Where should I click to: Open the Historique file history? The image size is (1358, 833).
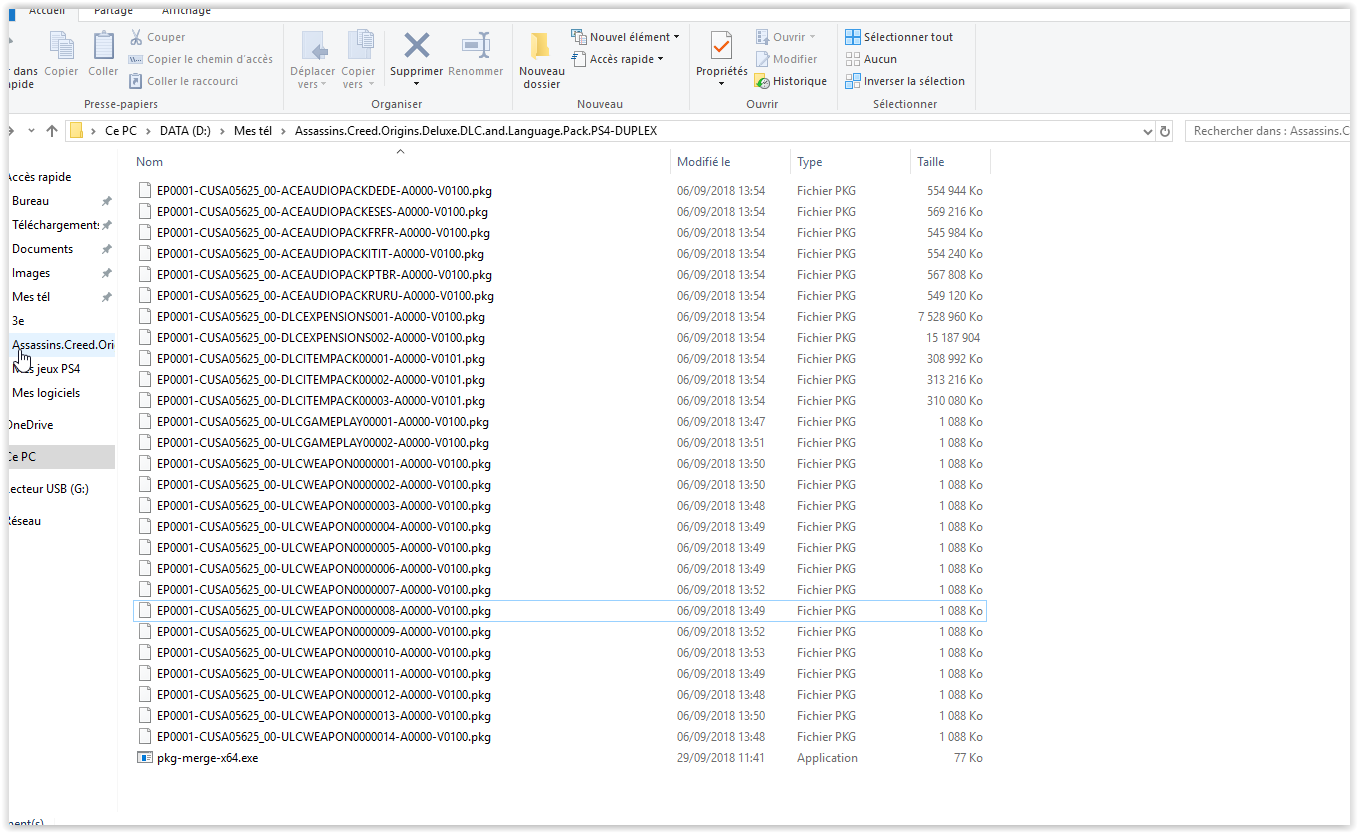pyautogui.click(x=790, y=81)
